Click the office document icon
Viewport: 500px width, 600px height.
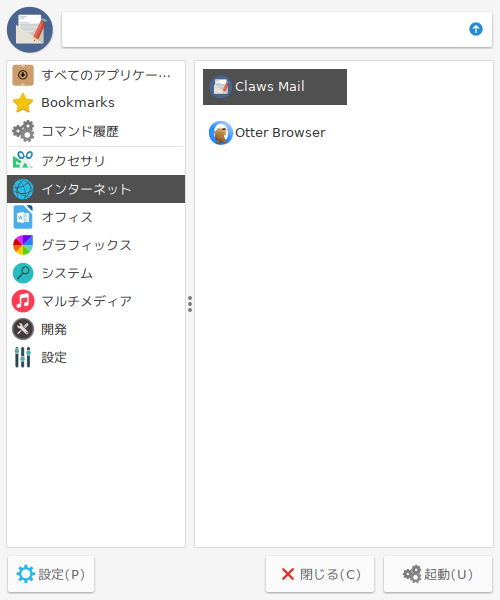[23, 217]
